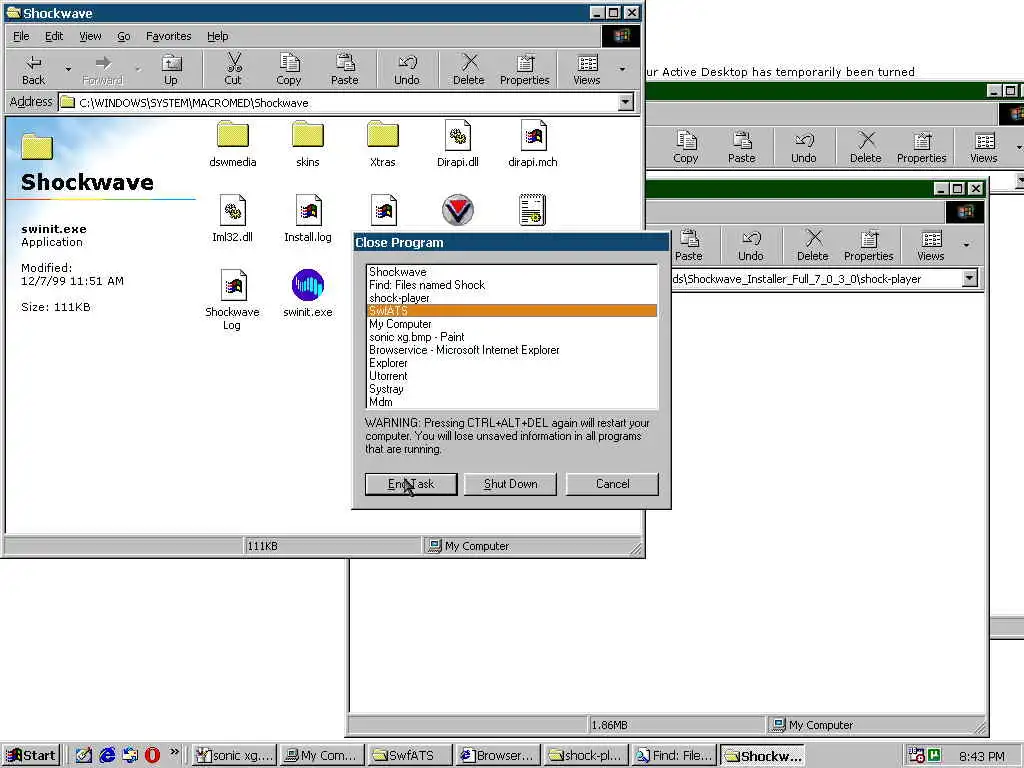Switch to the SwfATS taskbar button
Viewport: 1024px width, 768px height.
(410, 756)
